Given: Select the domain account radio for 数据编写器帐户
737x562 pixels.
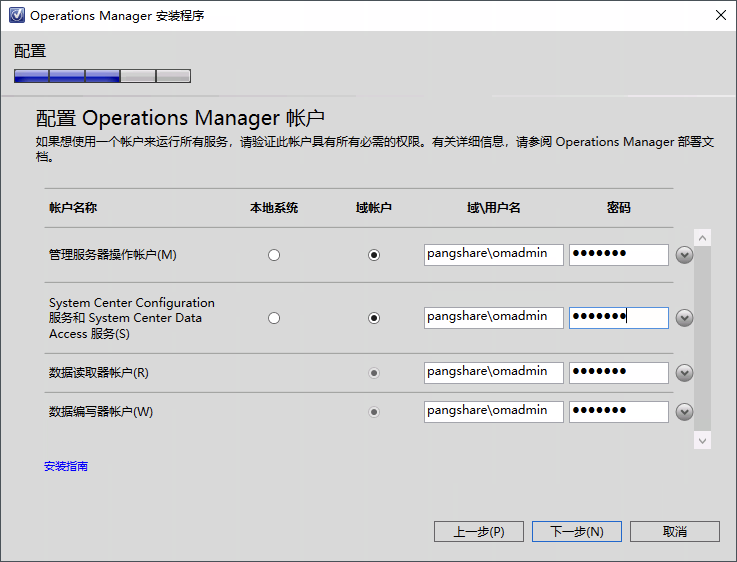Looking at the screenshot, I should tap(374, 412).
